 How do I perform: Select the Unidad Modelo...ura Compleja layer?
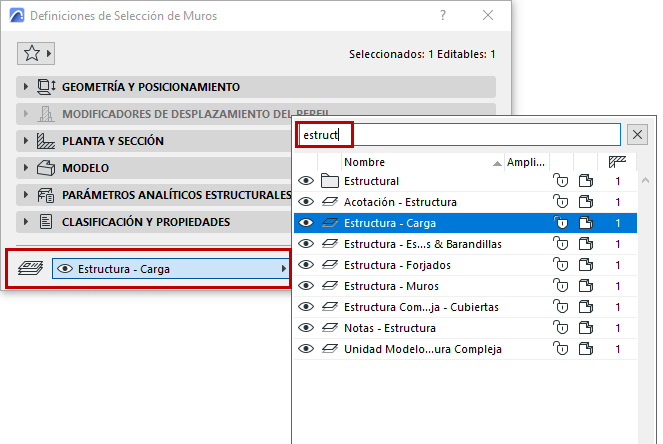[x=422, y=349]
